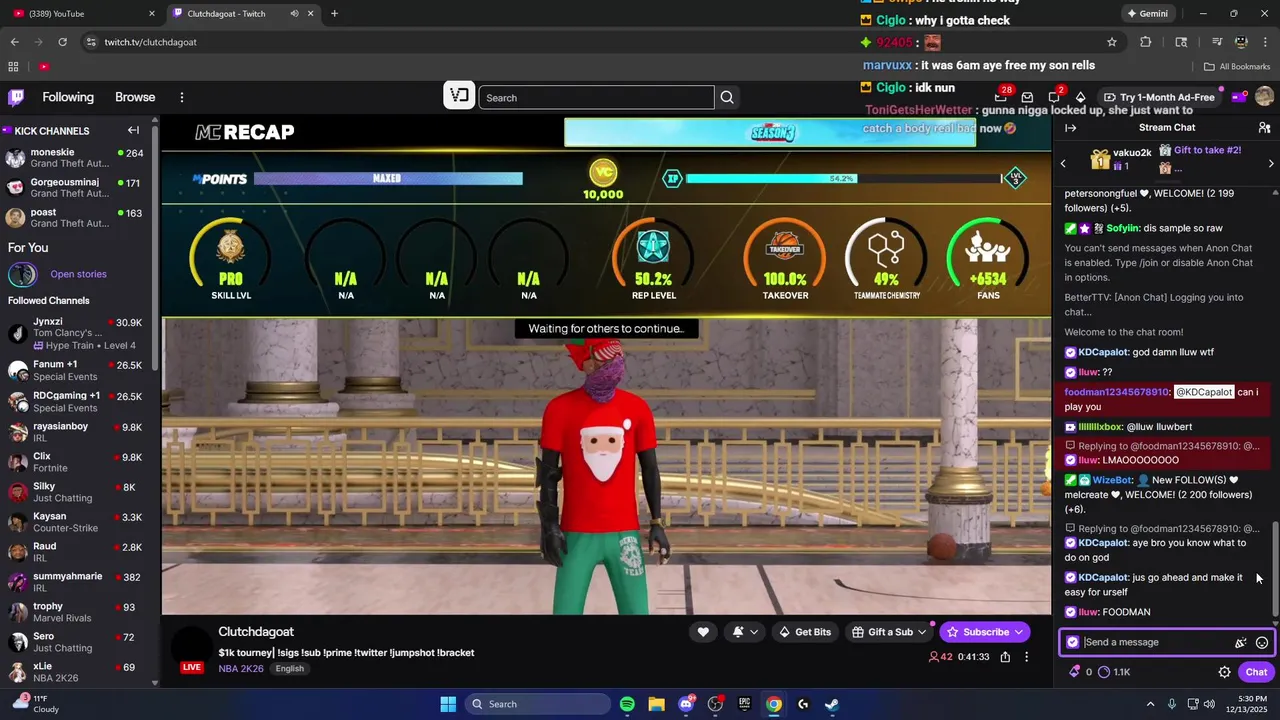Open the notifications inbox icon
Viewport: 1280px width, 720px height.
click(x=1027, y=97)
